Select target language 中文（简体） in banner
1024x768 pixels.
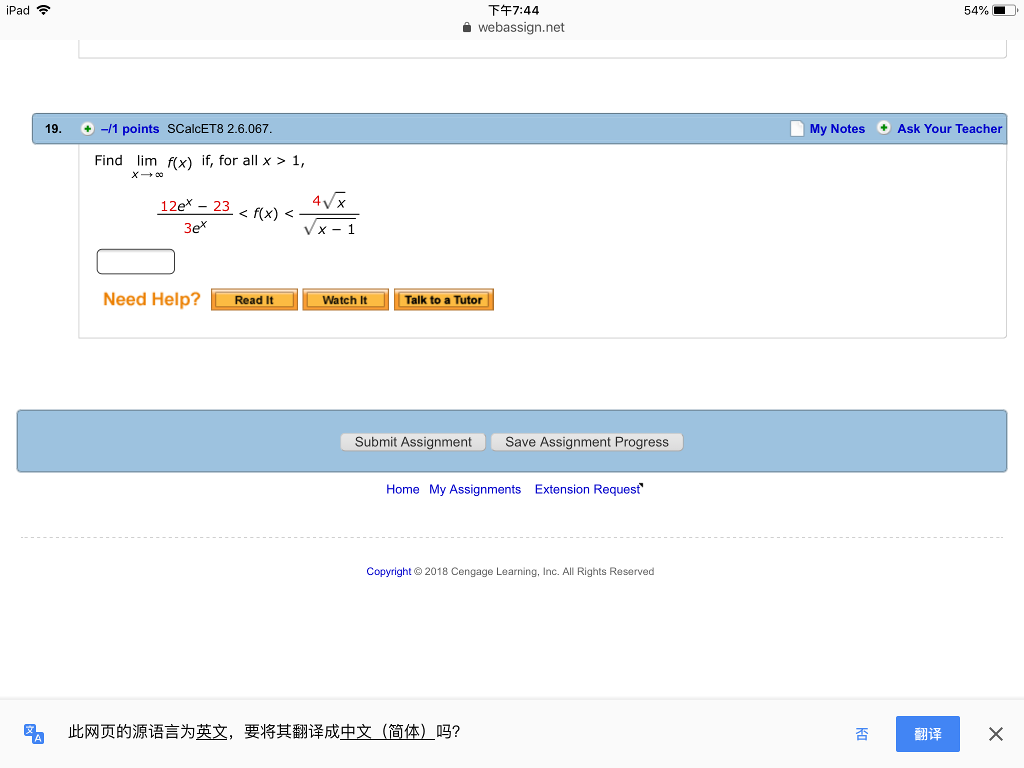[387, 732]
